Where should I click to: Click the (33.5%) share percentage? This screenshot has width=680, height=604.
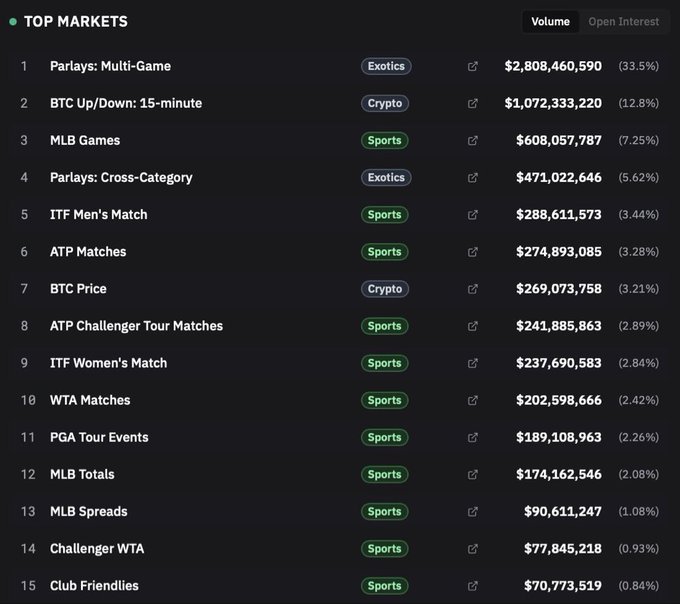[638, 66]
